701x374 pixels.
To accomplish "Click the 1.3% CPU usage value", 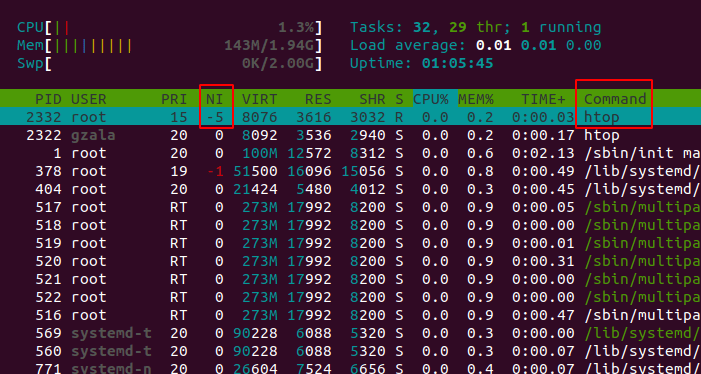I will pyautogui.click(x=296, y=27).
